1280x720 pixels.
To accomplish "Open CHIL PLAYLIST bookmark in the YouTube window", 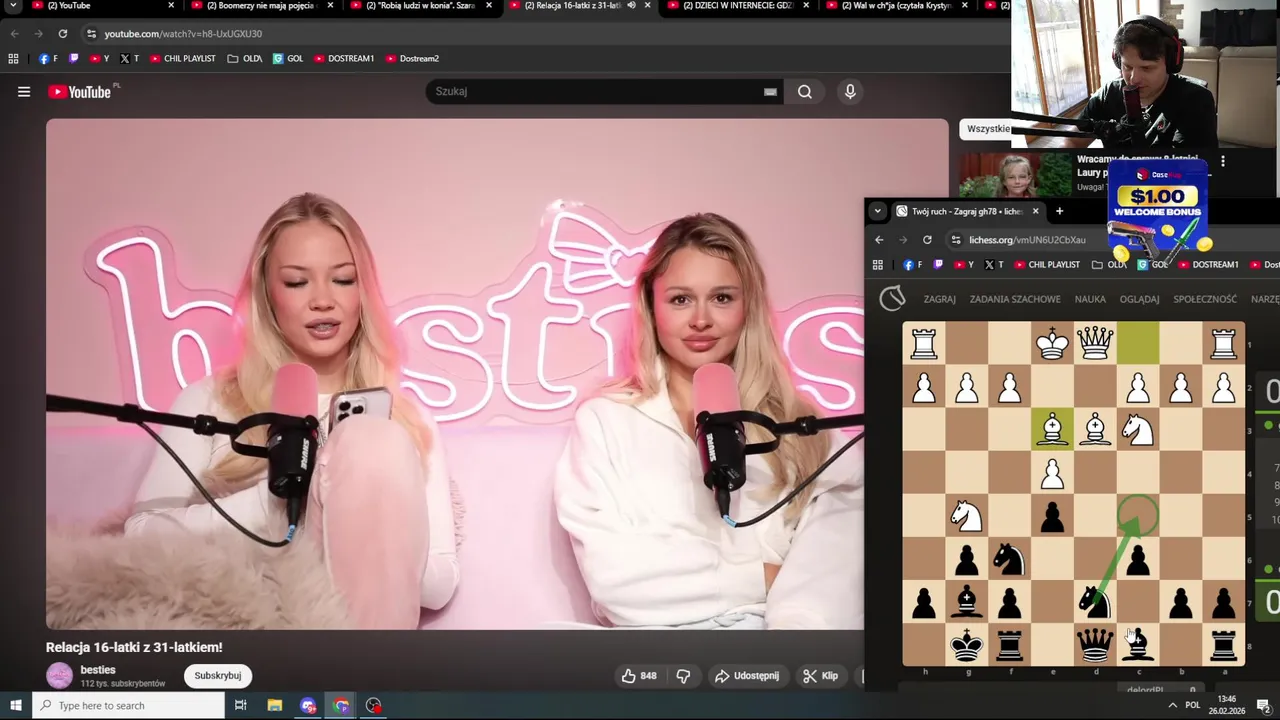I will 183,59.
